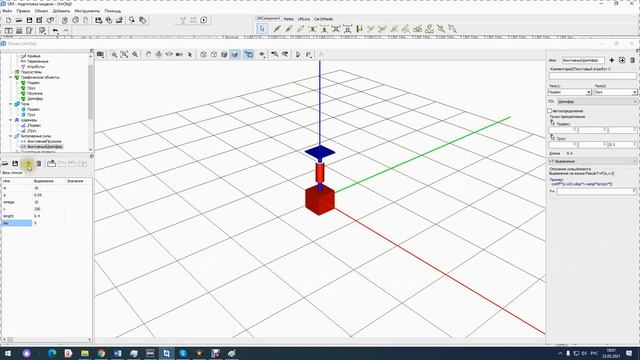
Task: Select the Переменные tree item
Action: click(38, 61)
